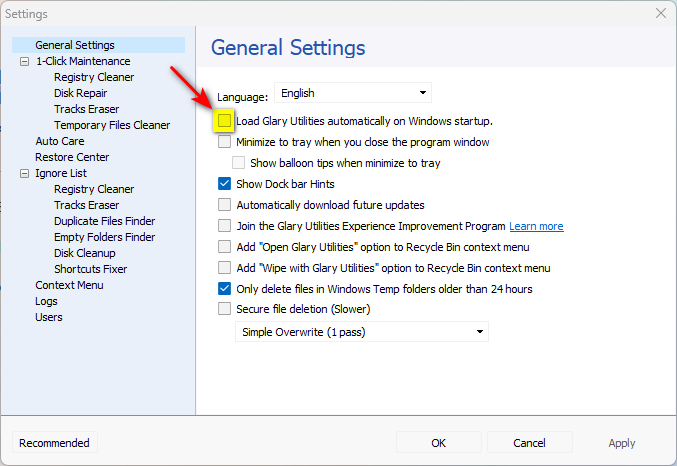Viewport: 677px width, 466px height.
Task: Check Minimize to tray when closing window
Action: tap(225, 142)
